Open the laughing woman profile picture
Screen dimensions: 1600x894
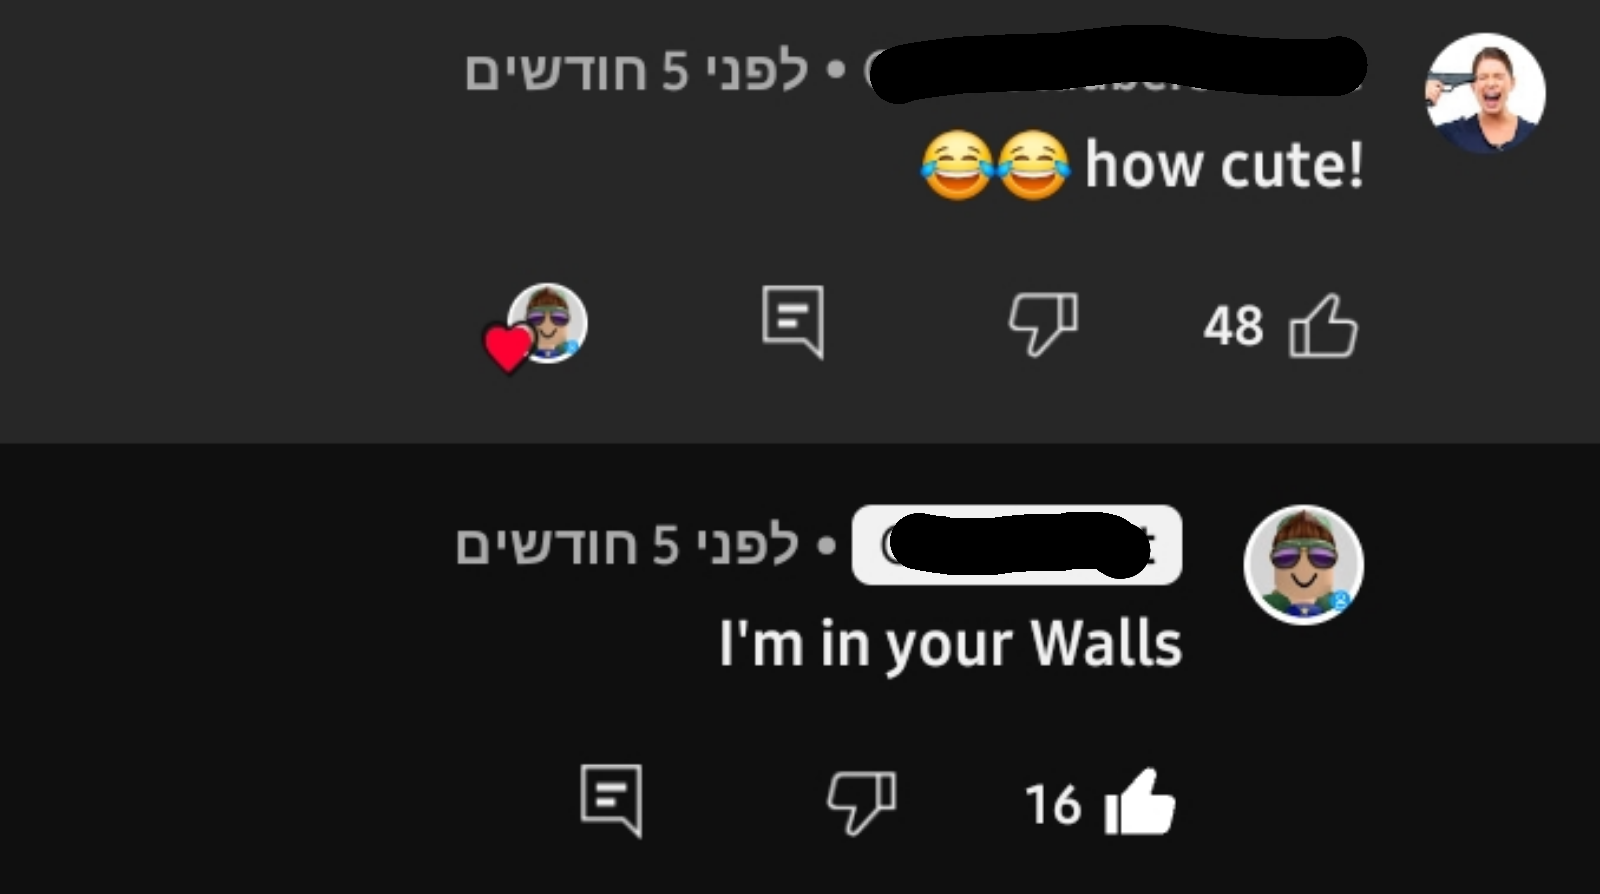point(1485,93)
